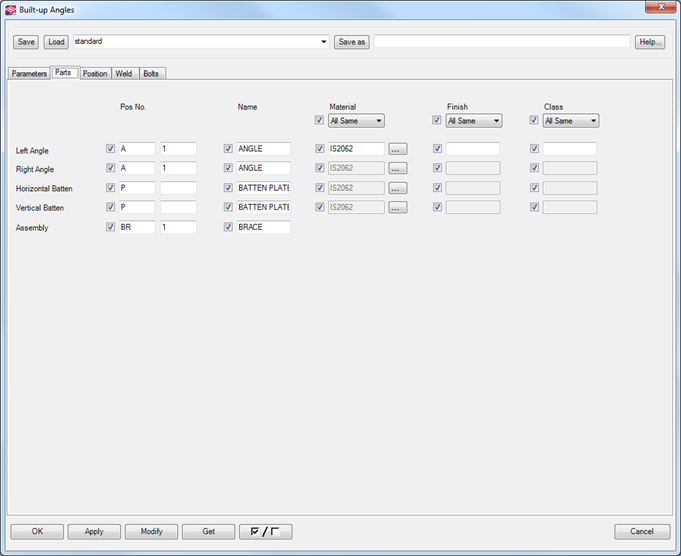Toggle the checkbox beside Material All Same
Viewport: 681px width, 556px height.
coord(319,121)
